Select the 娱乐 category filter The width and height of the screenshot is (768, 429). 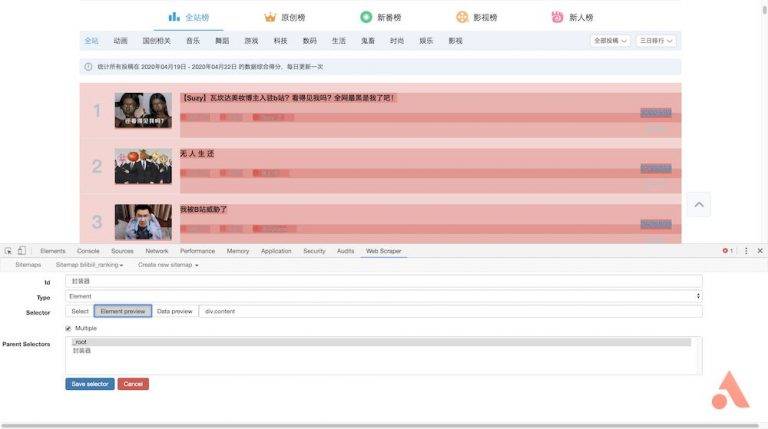click(426, 41)
